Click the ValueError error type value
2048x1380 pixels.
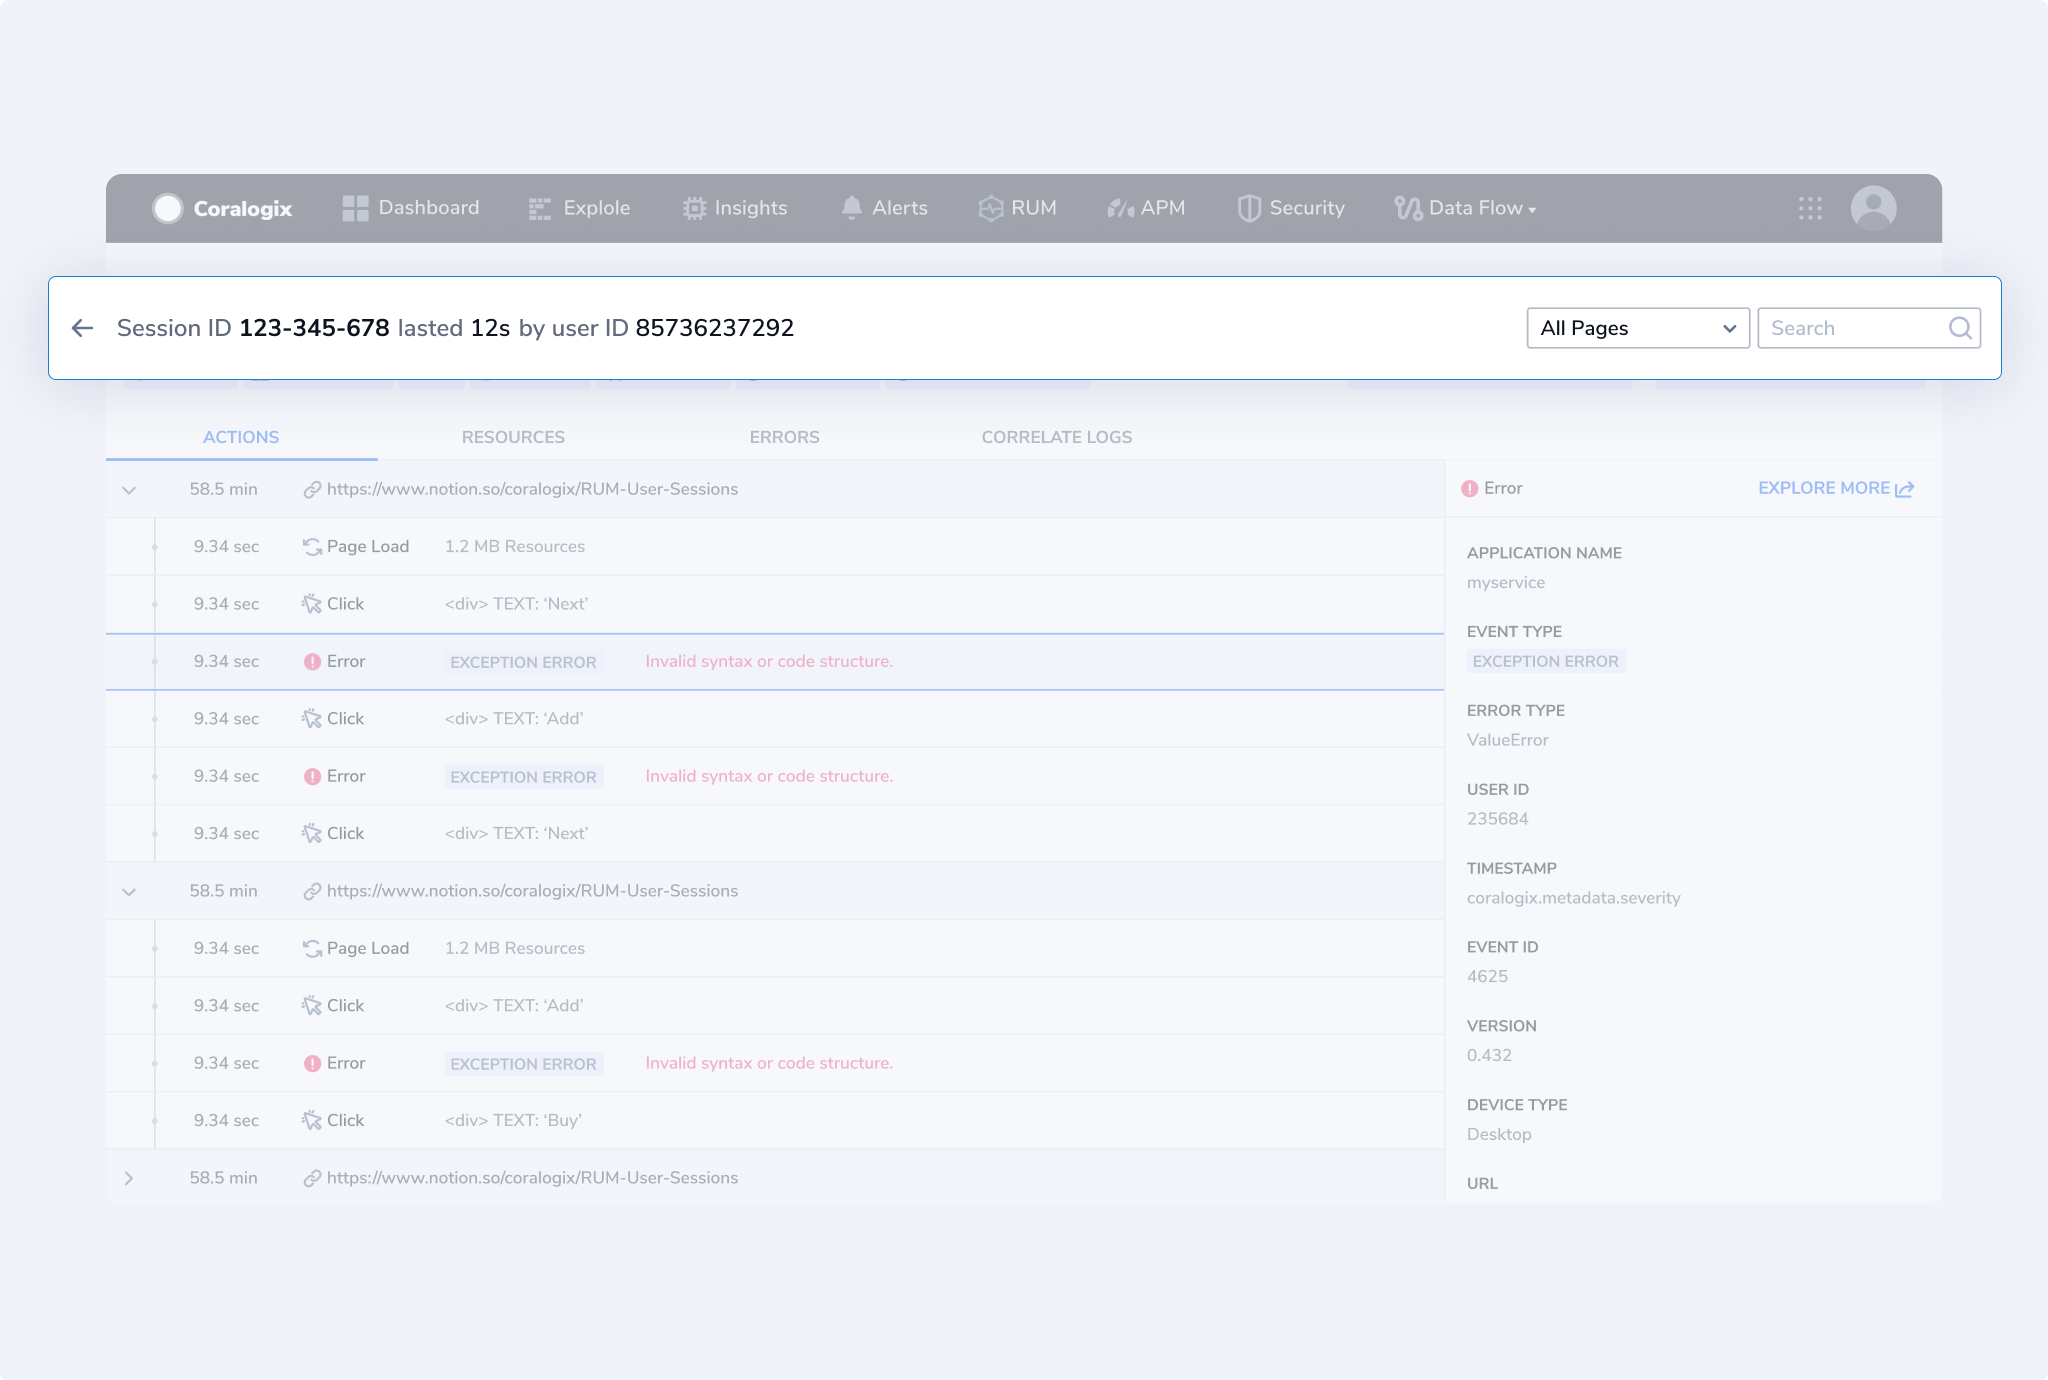[x=1507, y=740]
